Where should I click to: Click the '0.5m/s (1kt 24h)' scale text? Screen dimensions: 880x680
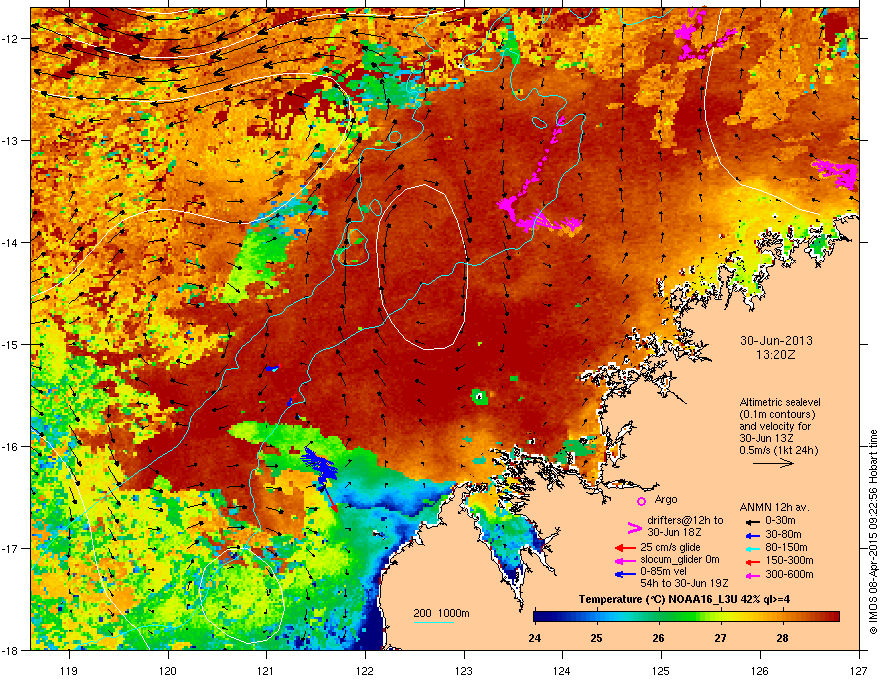(778, 450)
